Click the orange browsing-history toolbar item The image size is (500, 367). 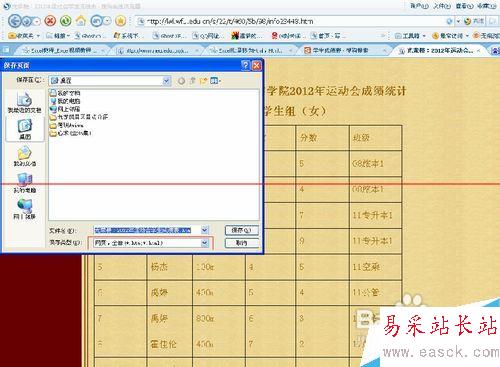450,35
